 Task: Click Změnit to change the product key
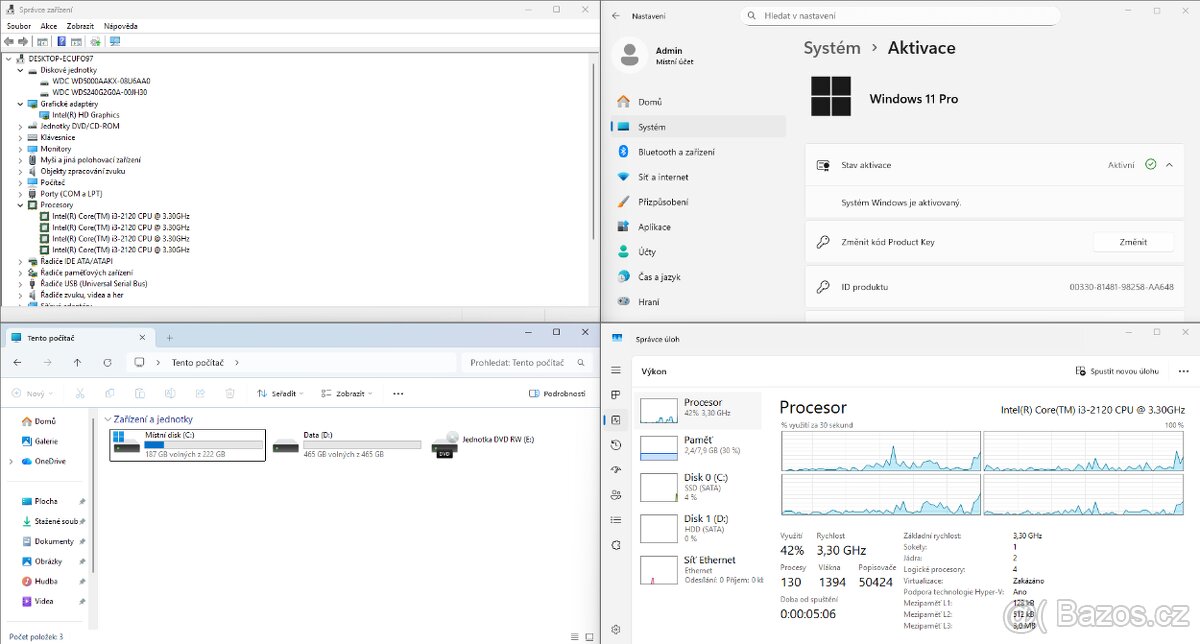(1133, 241)
